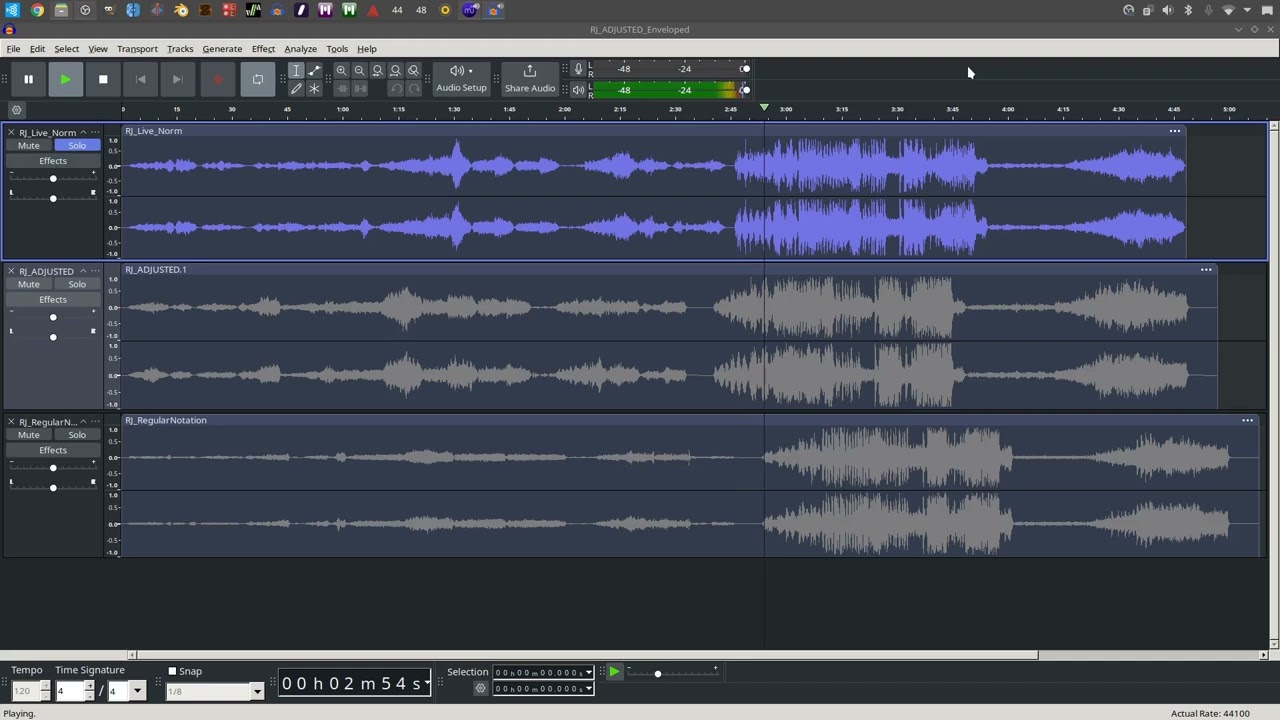Stop playback with the Stop button

[x=103, y=79]
